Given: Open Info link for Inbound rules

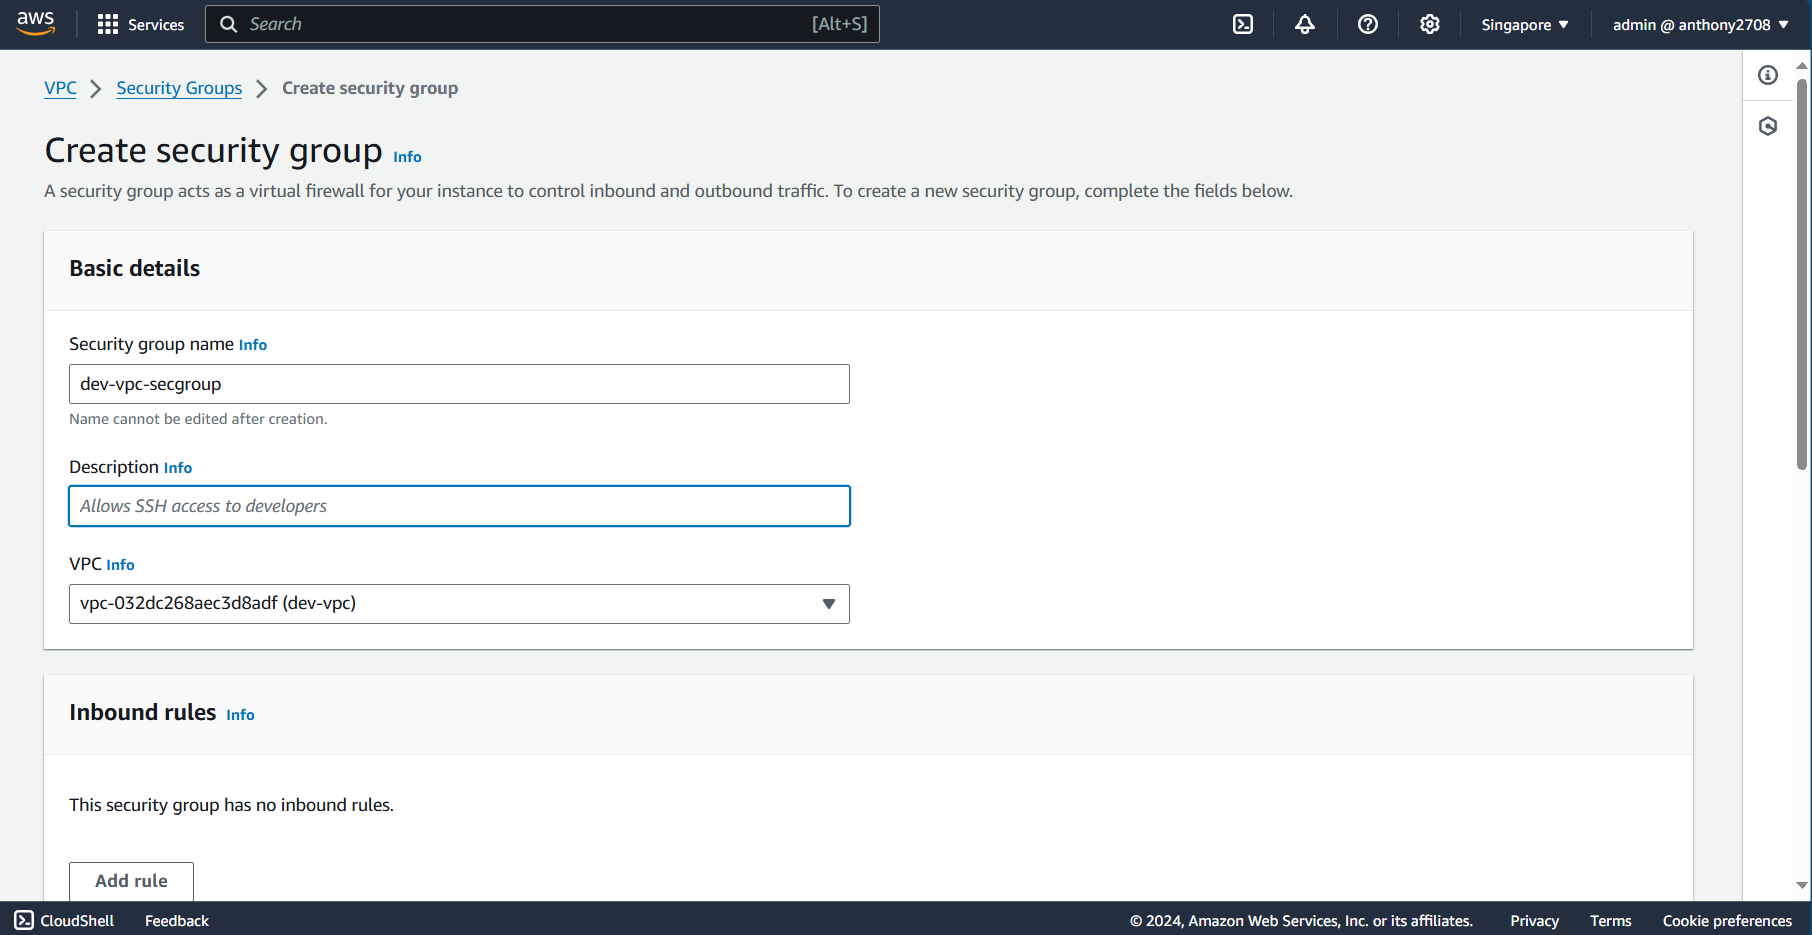Looking at the screenshot, I should 240,715.
